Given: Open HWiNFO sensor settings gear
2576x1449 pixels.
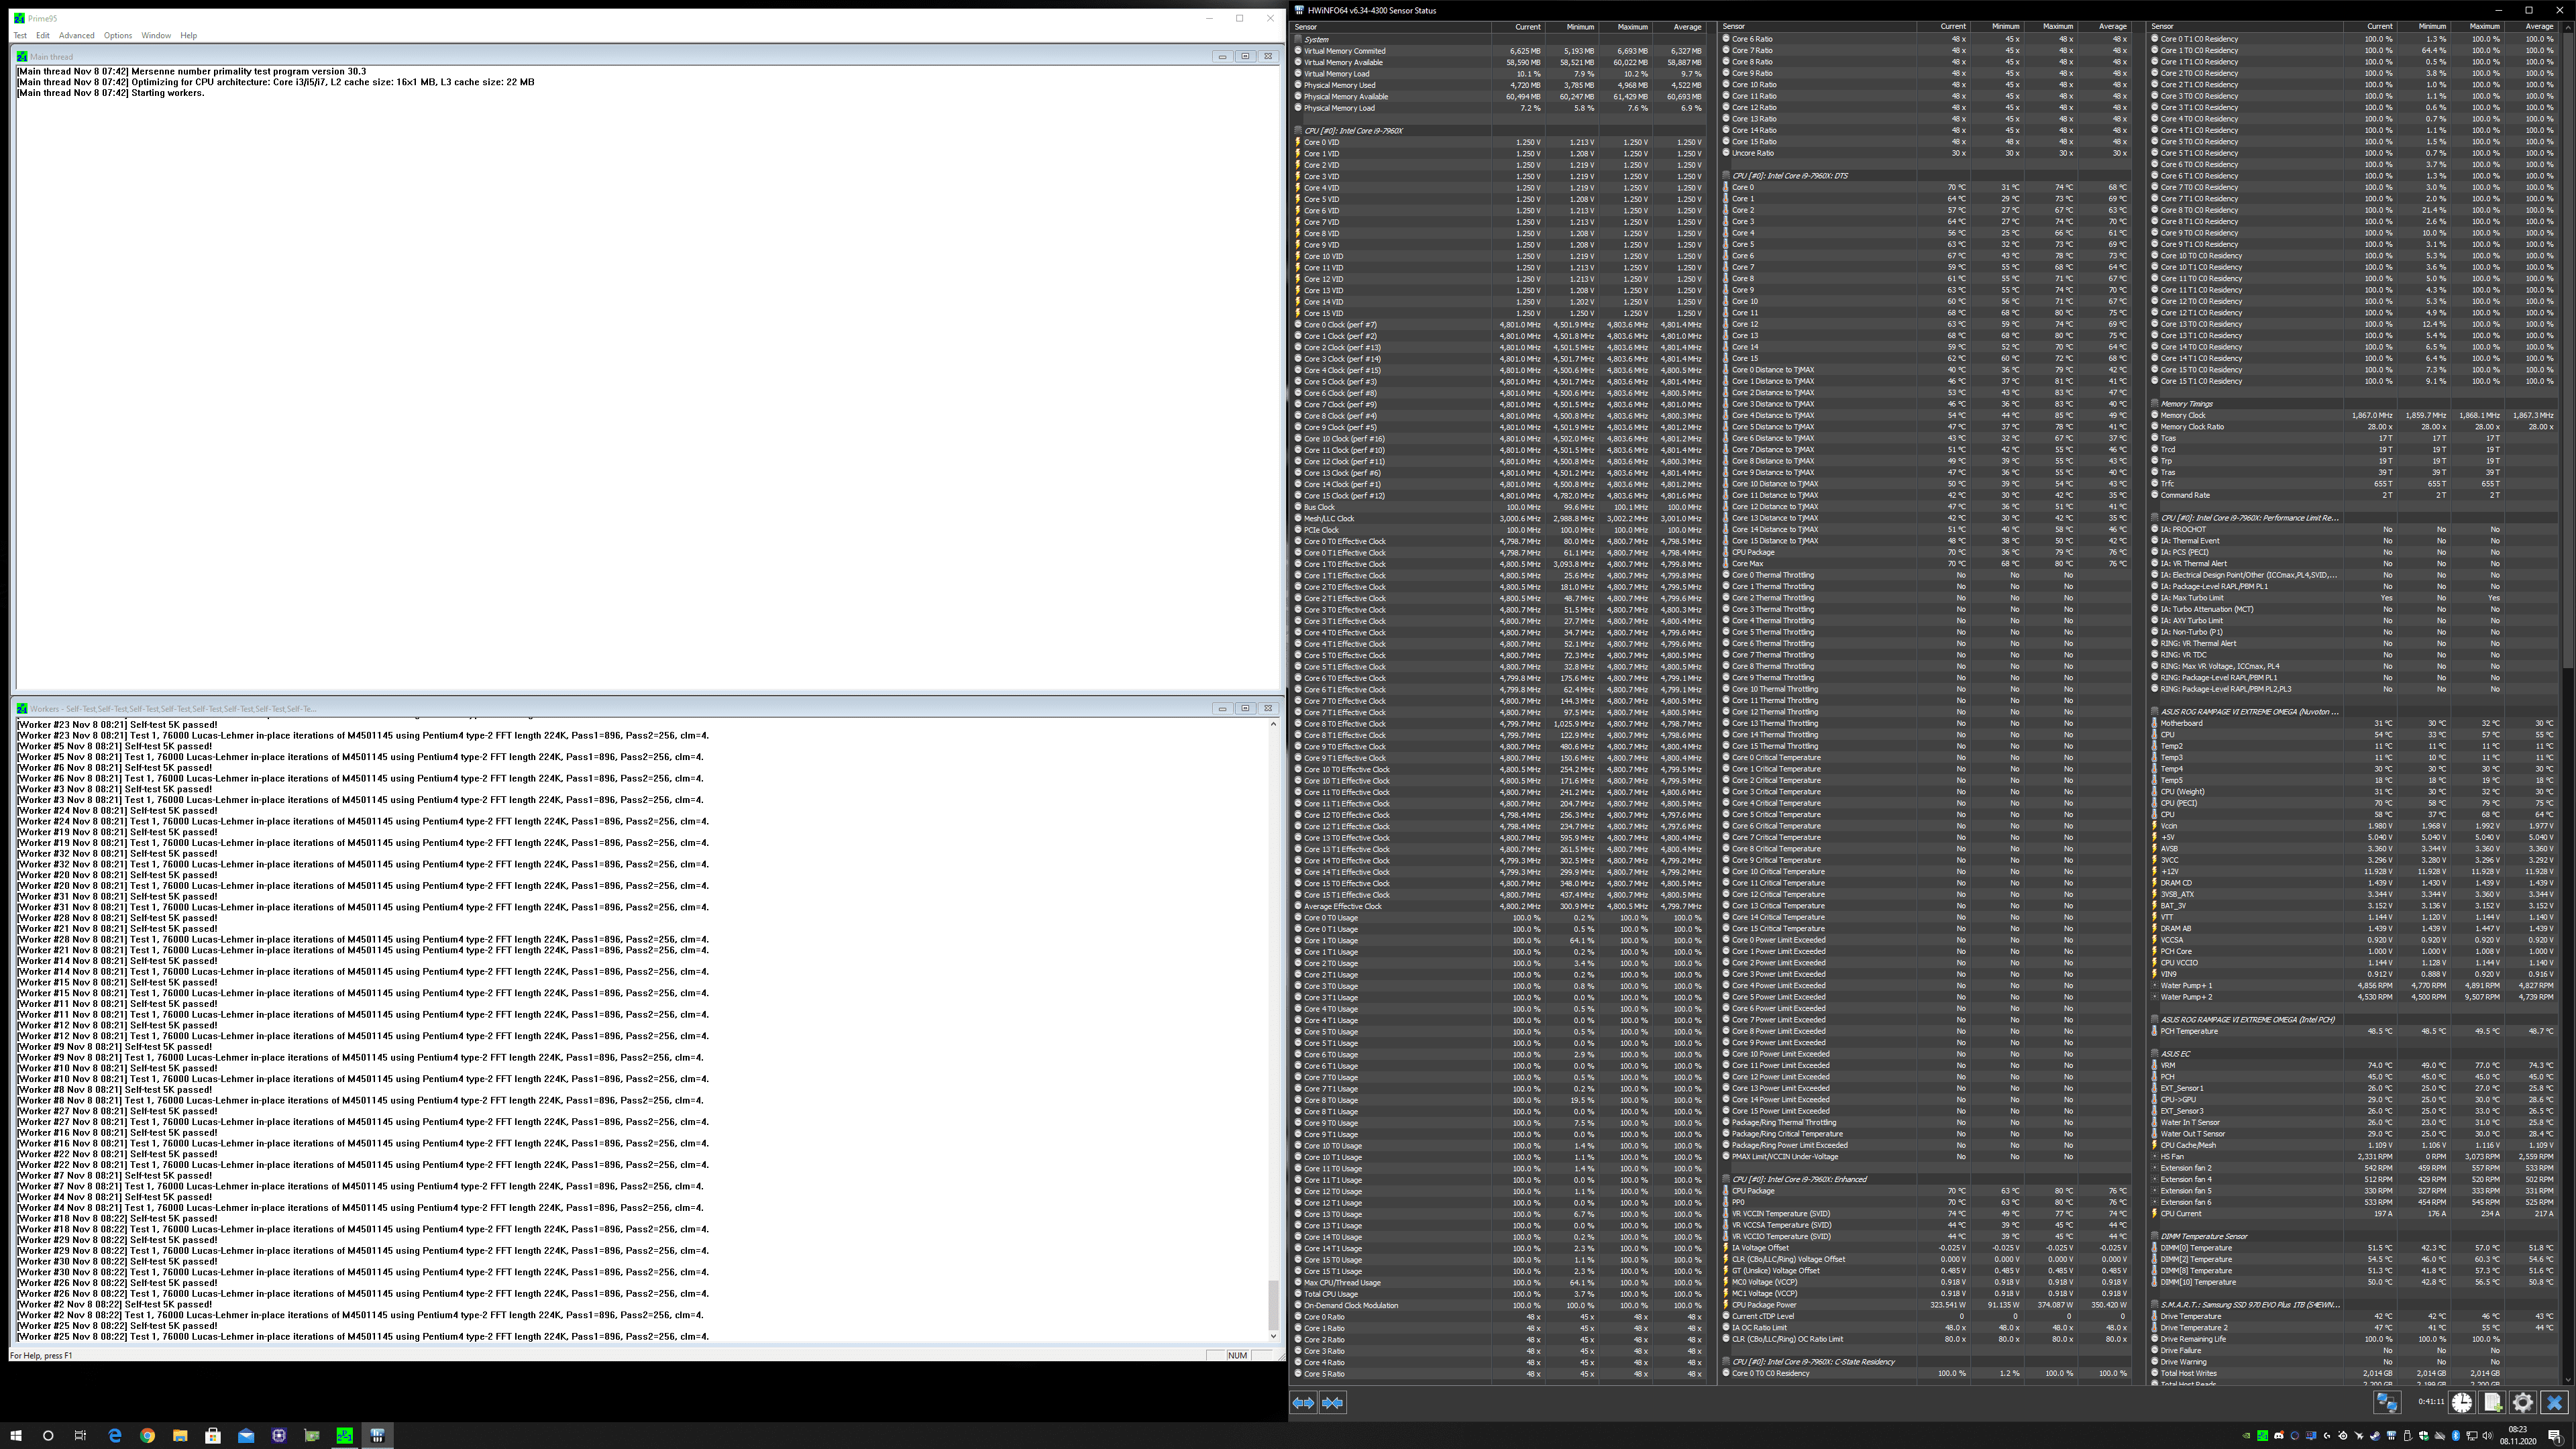Looking at the screenshot, I should (x=2523, y=1403).
